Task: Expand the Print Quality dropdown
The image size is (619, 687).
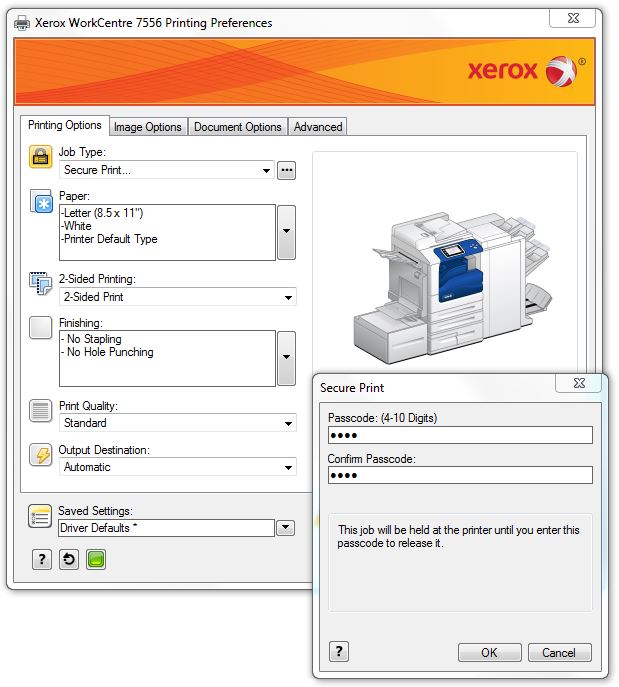Action: click(x=288, y=424)
